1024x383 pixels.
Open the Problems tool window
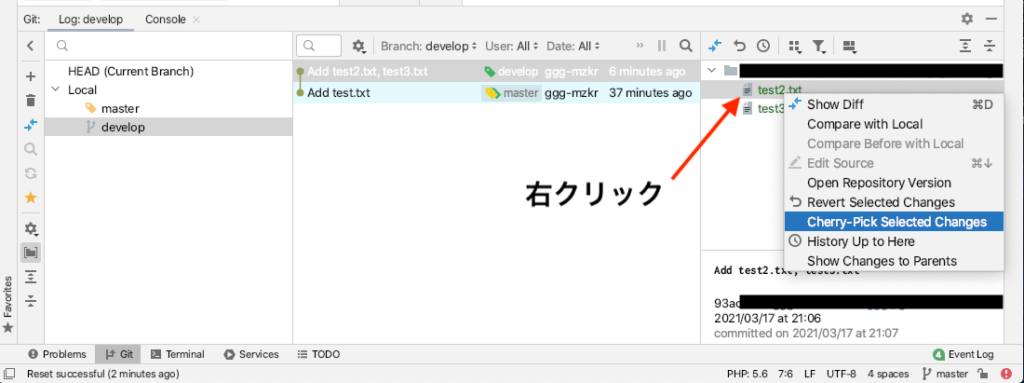pyautogui.click(x=57, y=354)
